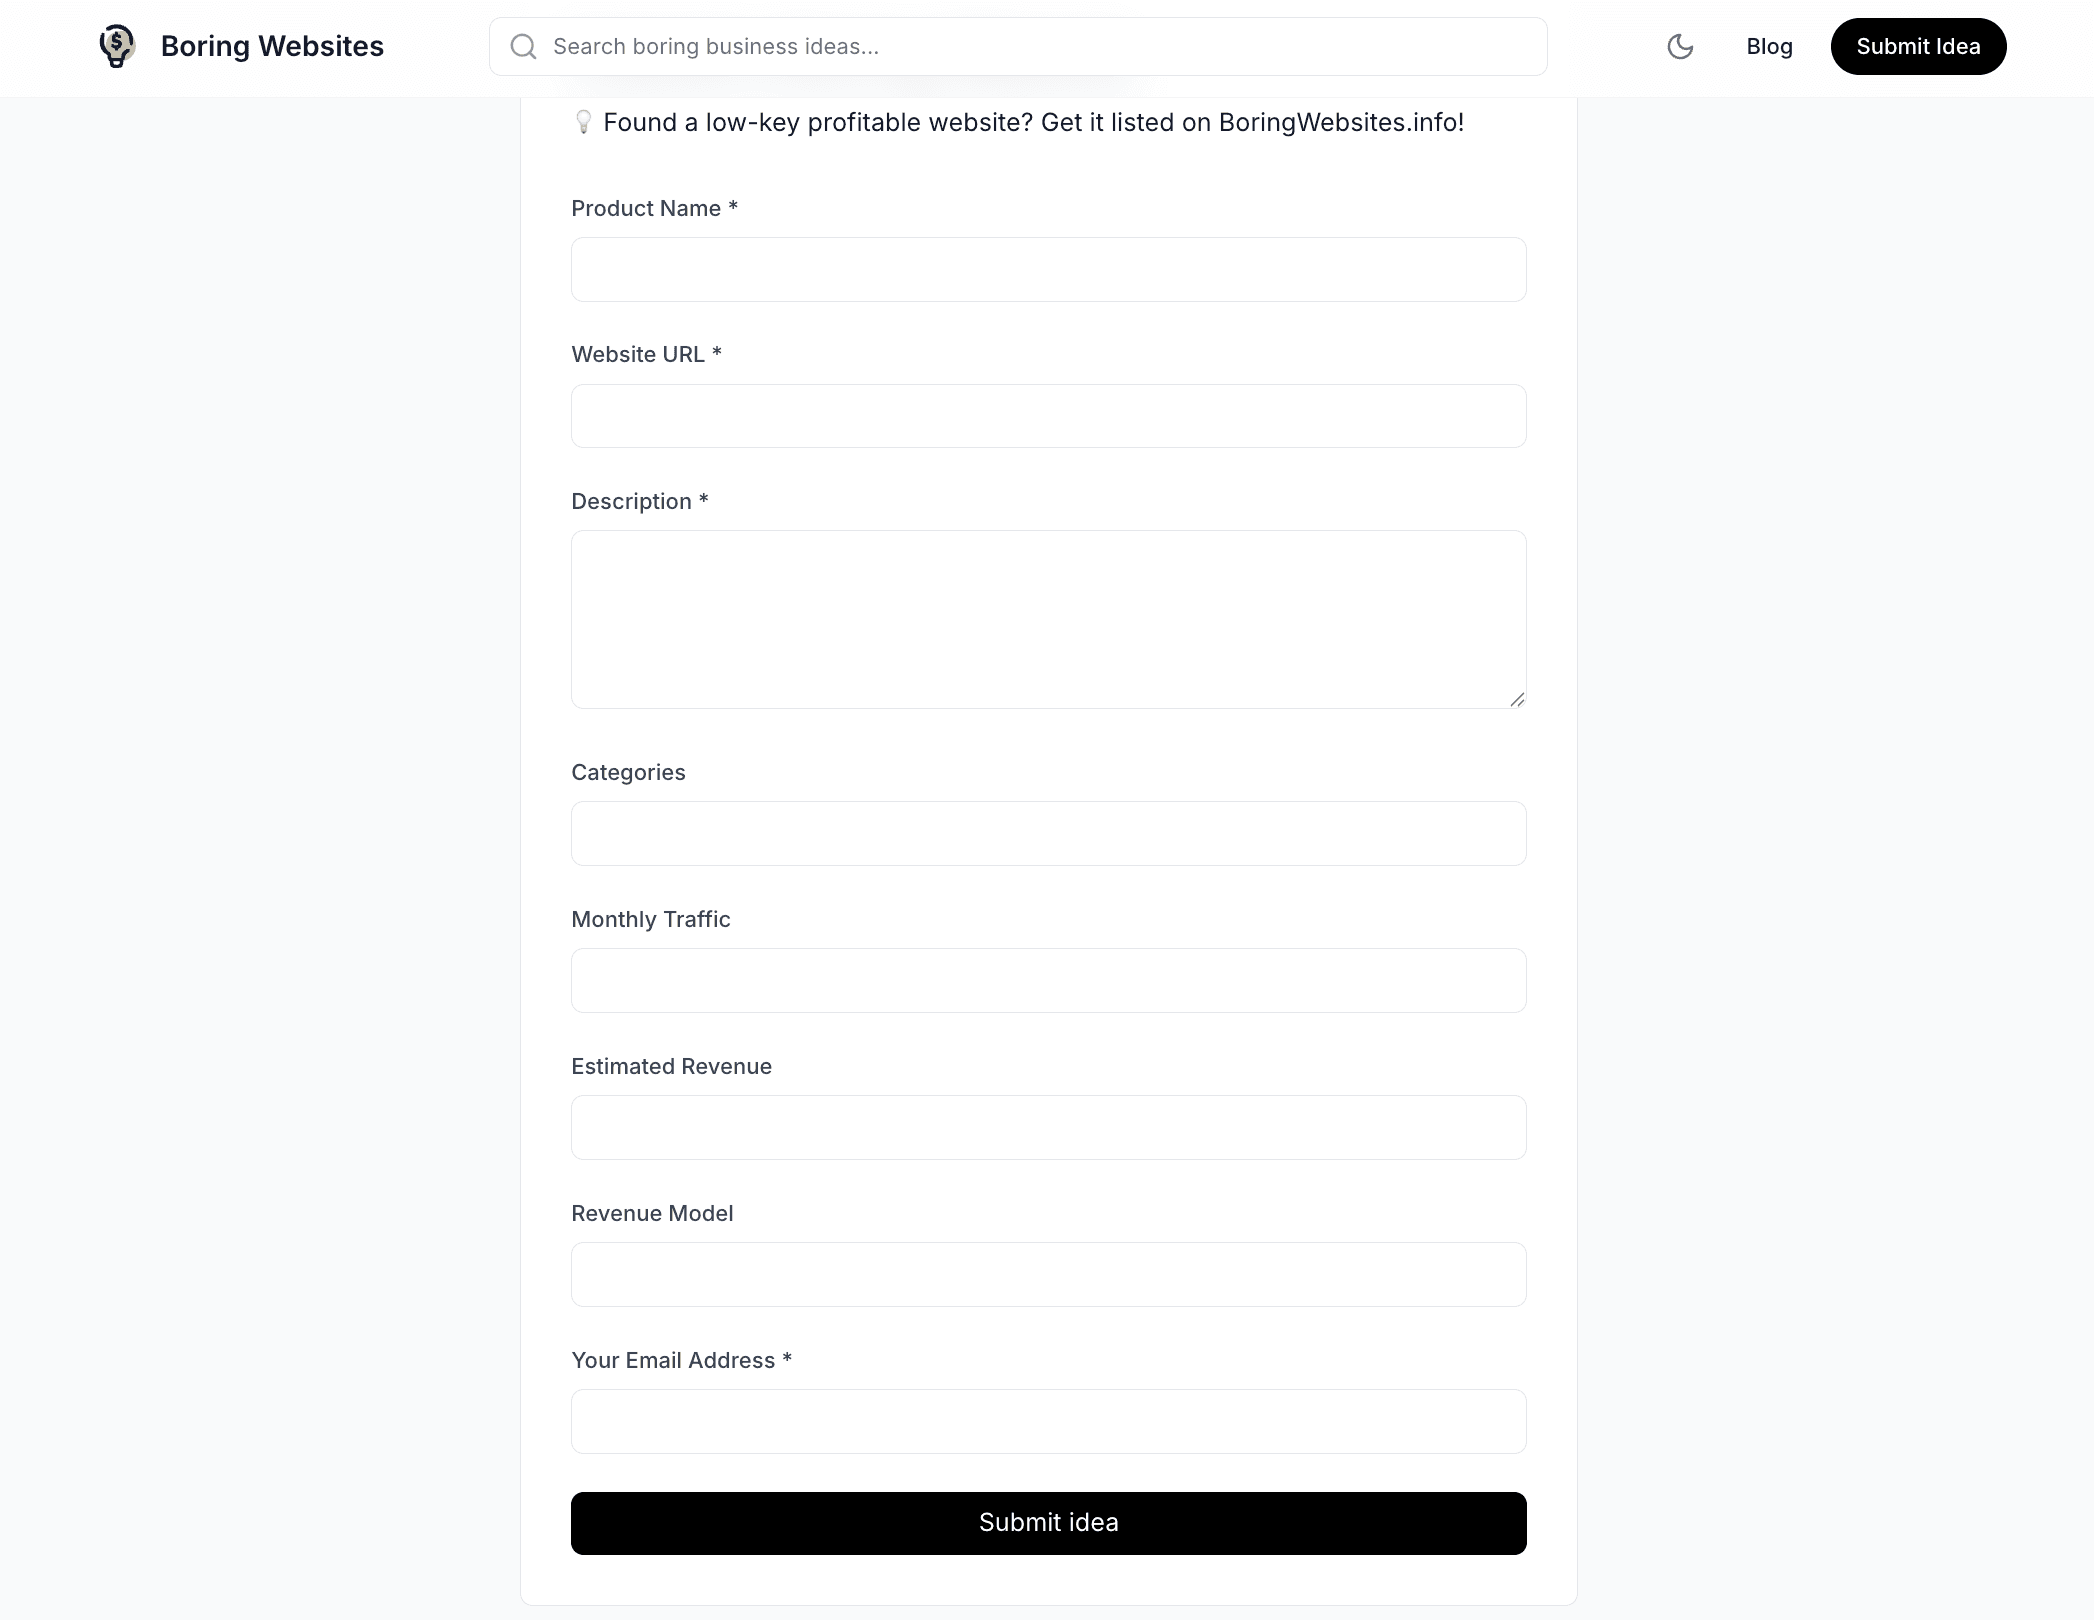2094x1620 pixels.
Task: Grab the Description textarea resize handle
Action: (x=1517, y=699)
